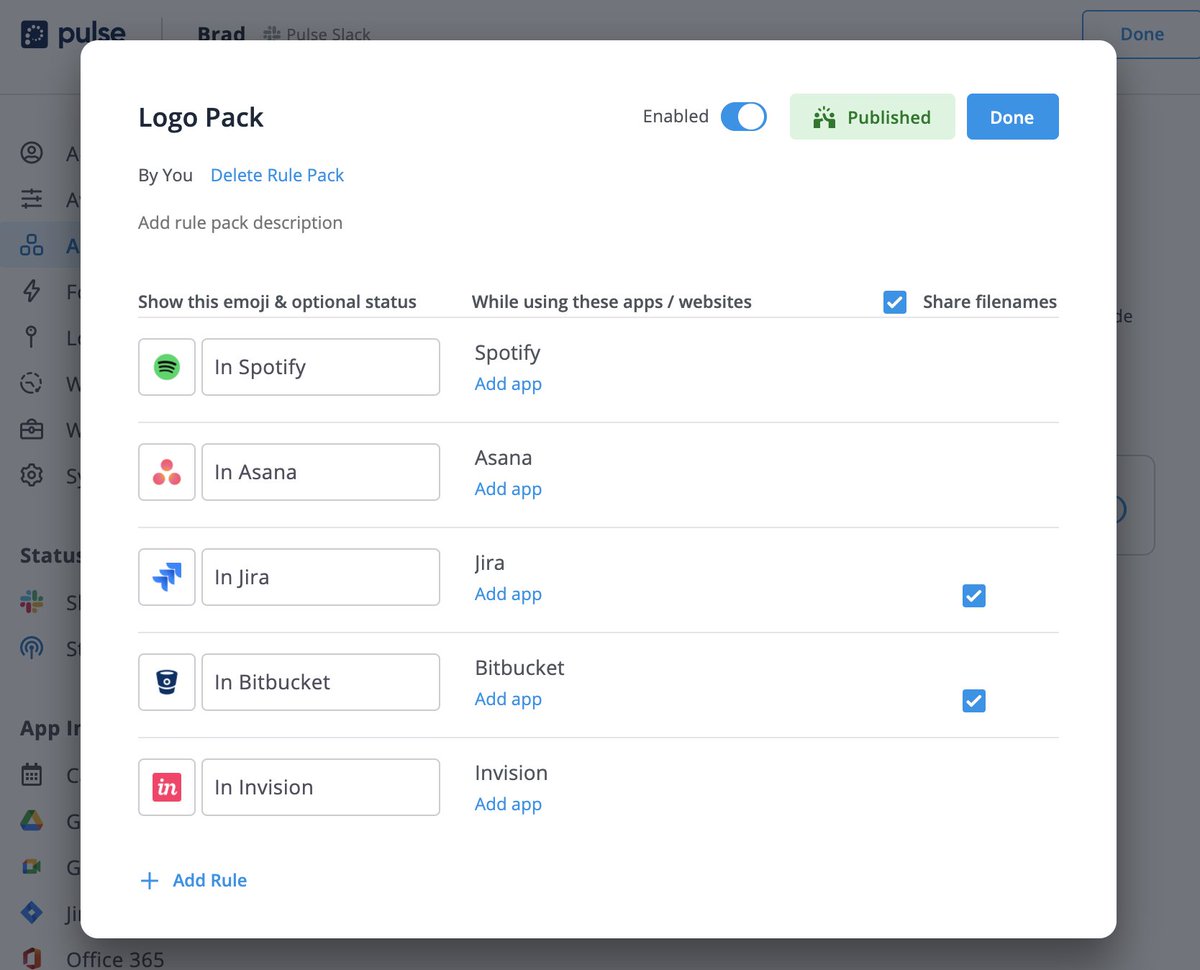Click the briefcase icon in sidebar
The width and height of the screenshot is (1200, 970).
[x=32, y=429]
